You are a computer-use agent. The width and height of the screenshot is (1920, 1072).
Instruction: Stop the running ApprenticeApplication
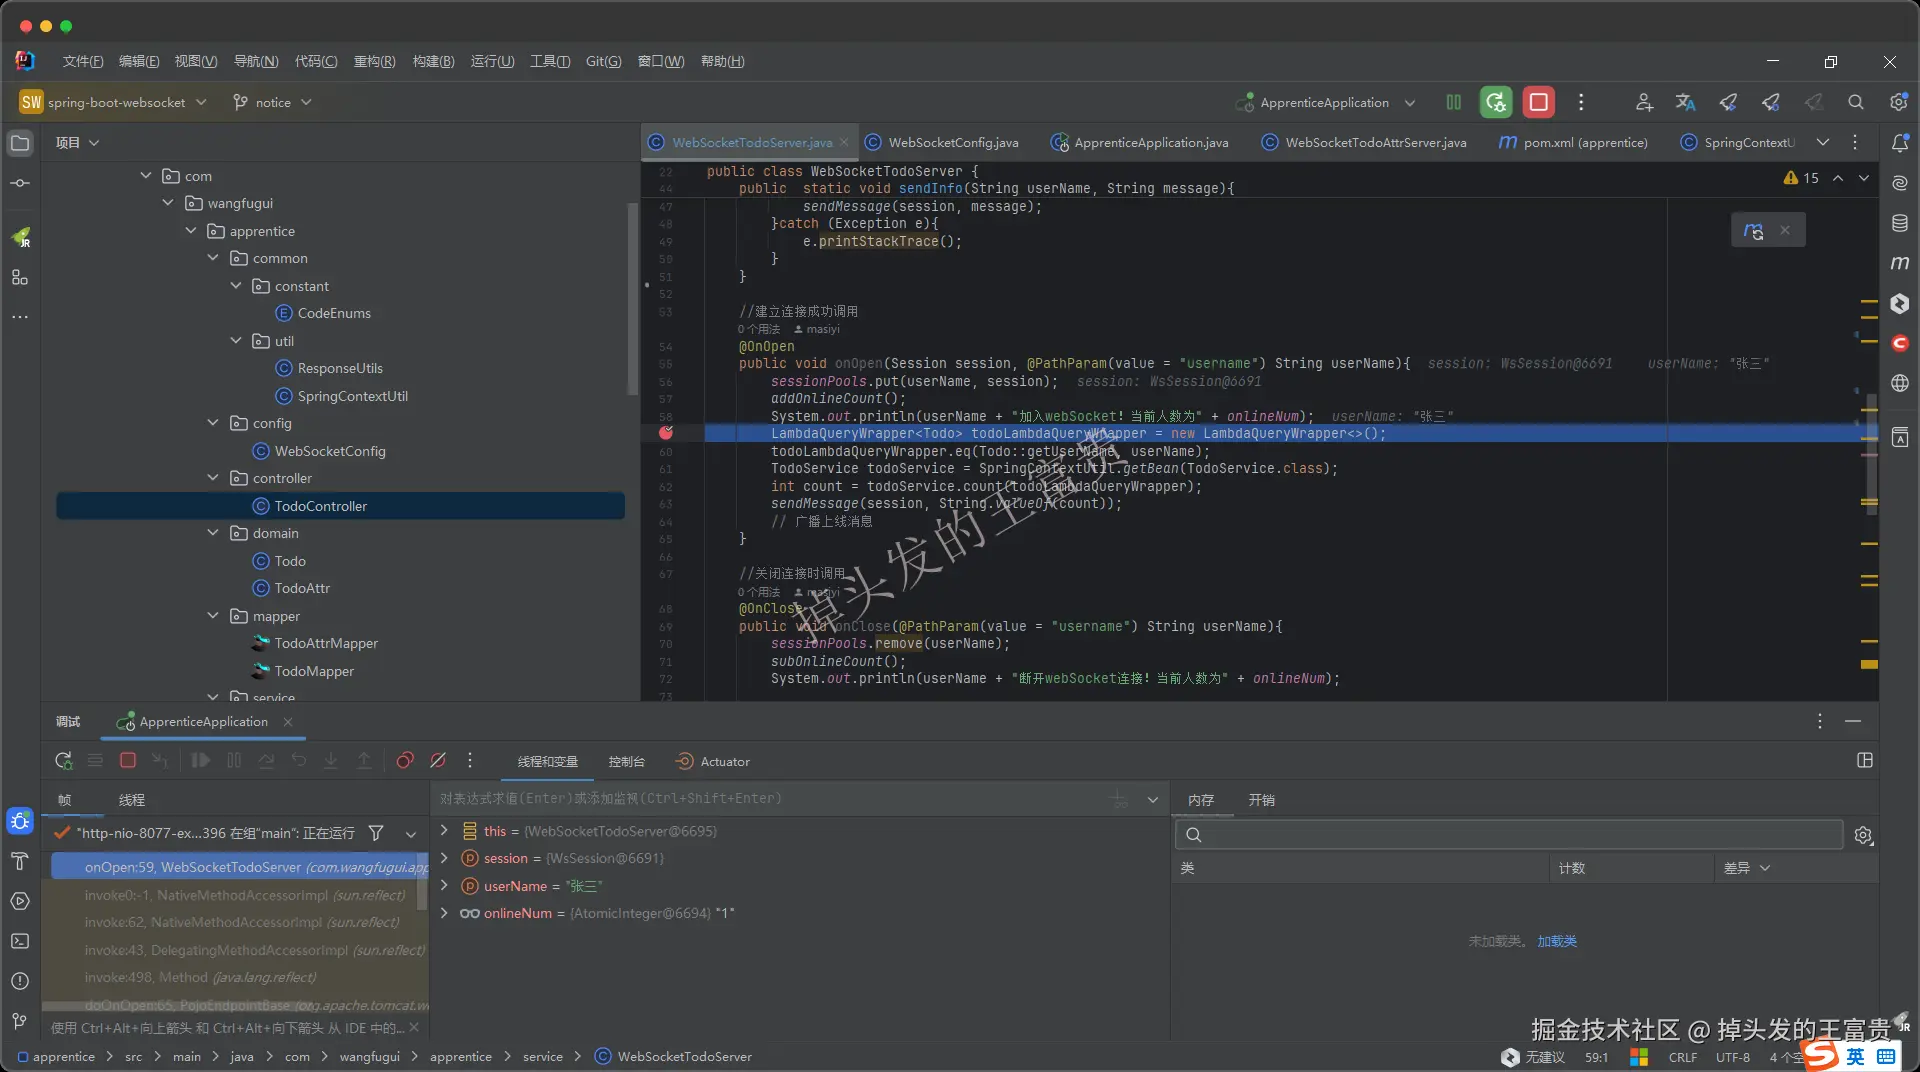[1538, 102]
